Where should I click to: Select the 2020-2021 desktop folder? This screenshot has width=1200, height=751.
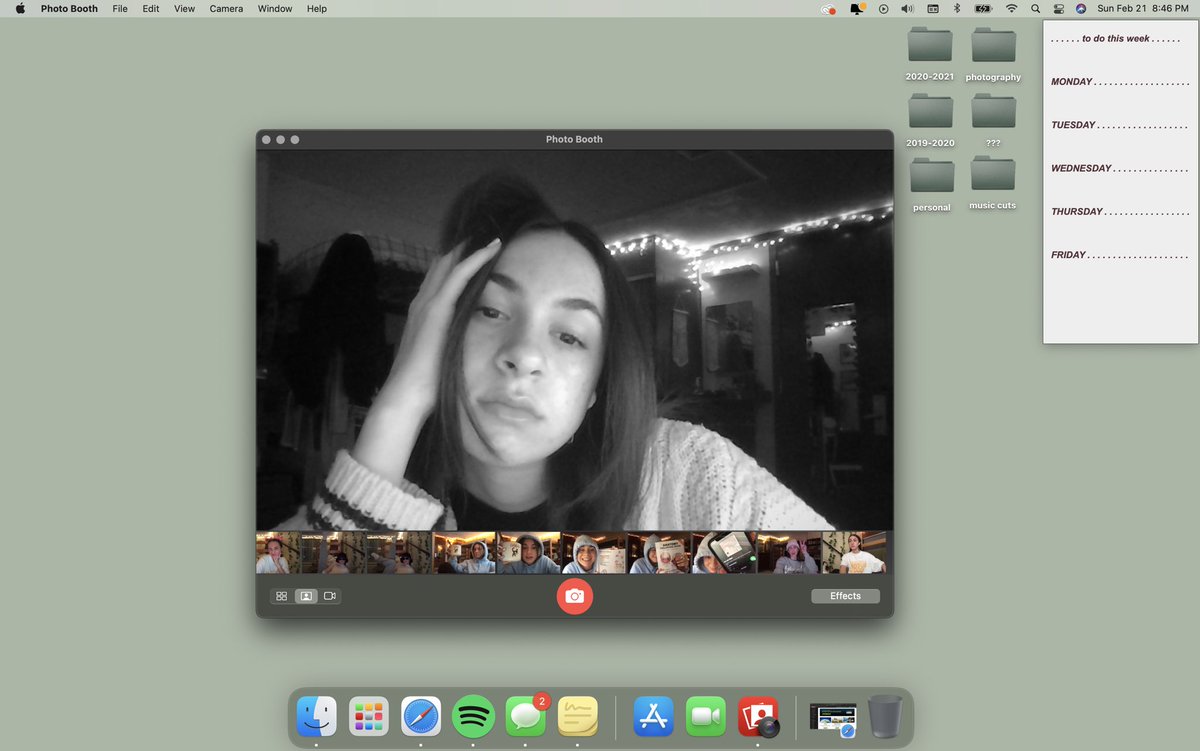pyautogui.click(x=930, y=53)
